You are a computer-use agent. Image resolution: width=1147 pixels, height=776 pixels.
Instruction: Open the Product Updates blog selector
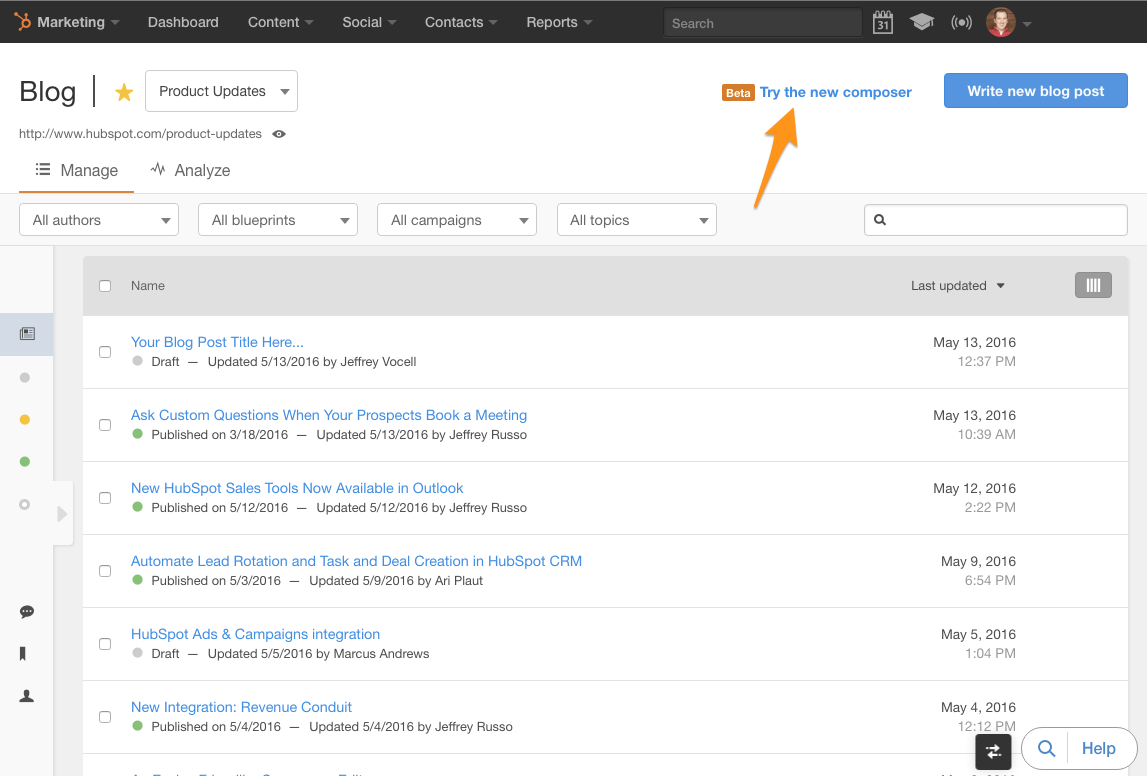tap(222, 91)
